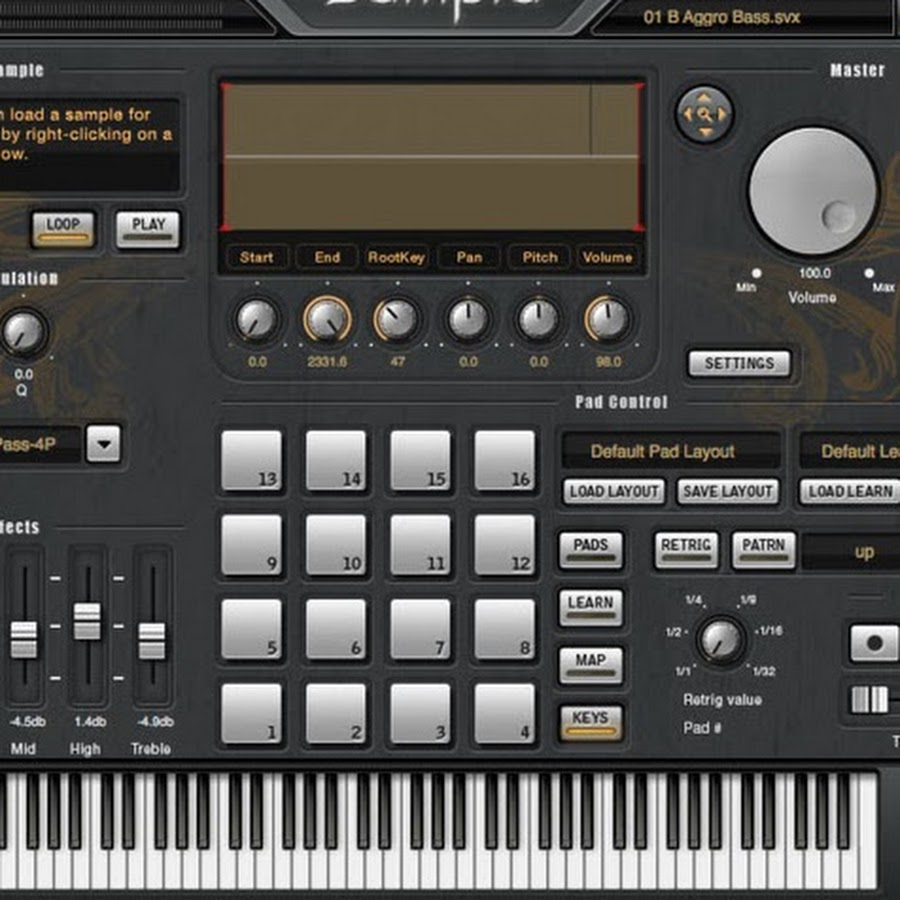Click the -4.9db Treble value
This screenshot has width=900, height=900.
(156, 721)
